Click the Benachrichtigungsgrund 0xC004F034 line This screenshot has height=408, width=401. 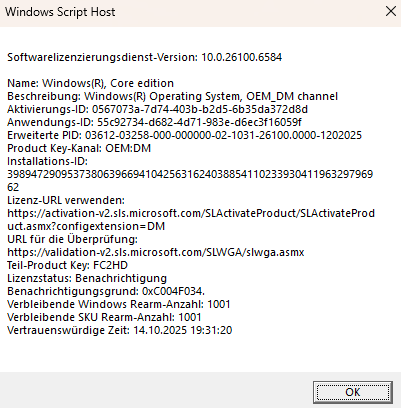106,291
